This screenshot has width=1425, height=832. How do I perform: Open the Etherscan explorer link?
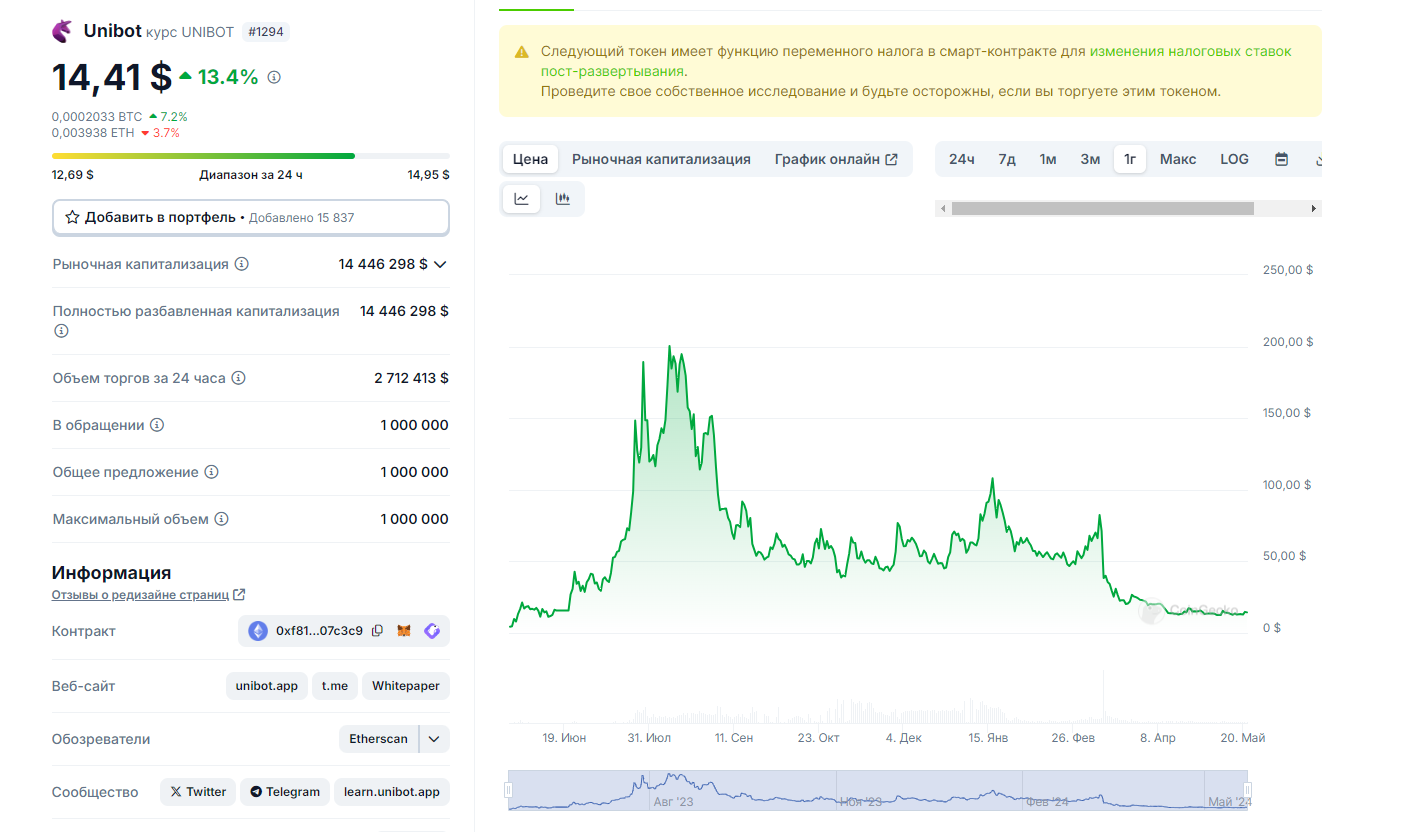tap(379, 739)
